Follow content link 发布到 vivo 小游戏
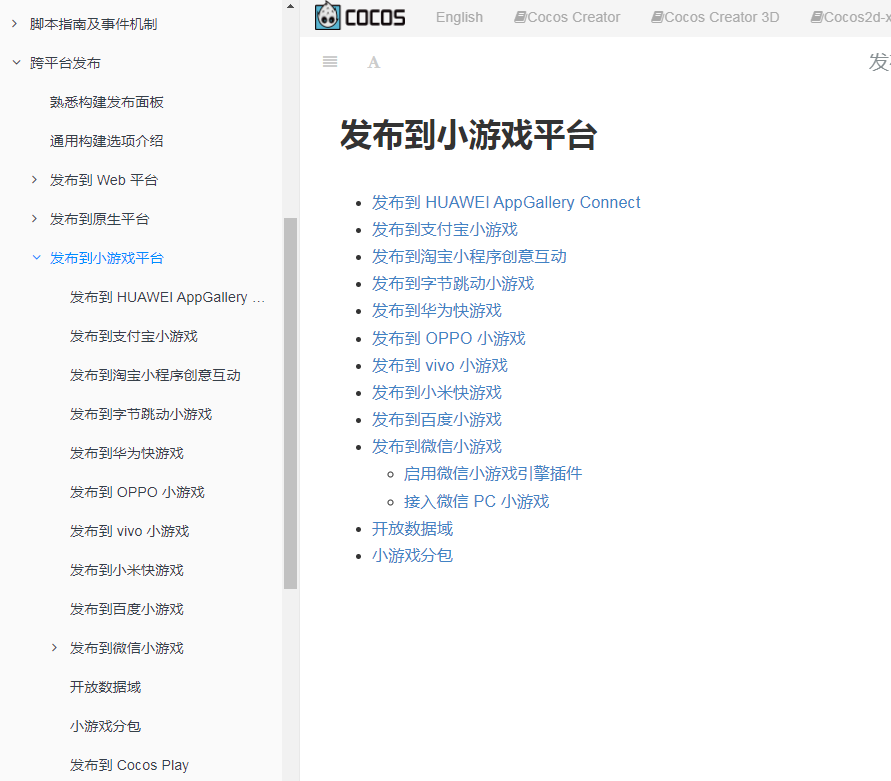This screenshot has height=781, width=891. pyautogui.click(x=439, y=365)
